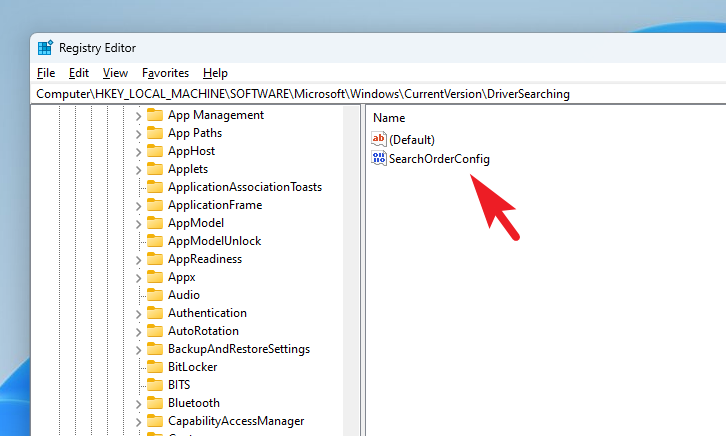Expand the App Paths key
Viewport: 726px width, 436px height.
coord(138,134)
